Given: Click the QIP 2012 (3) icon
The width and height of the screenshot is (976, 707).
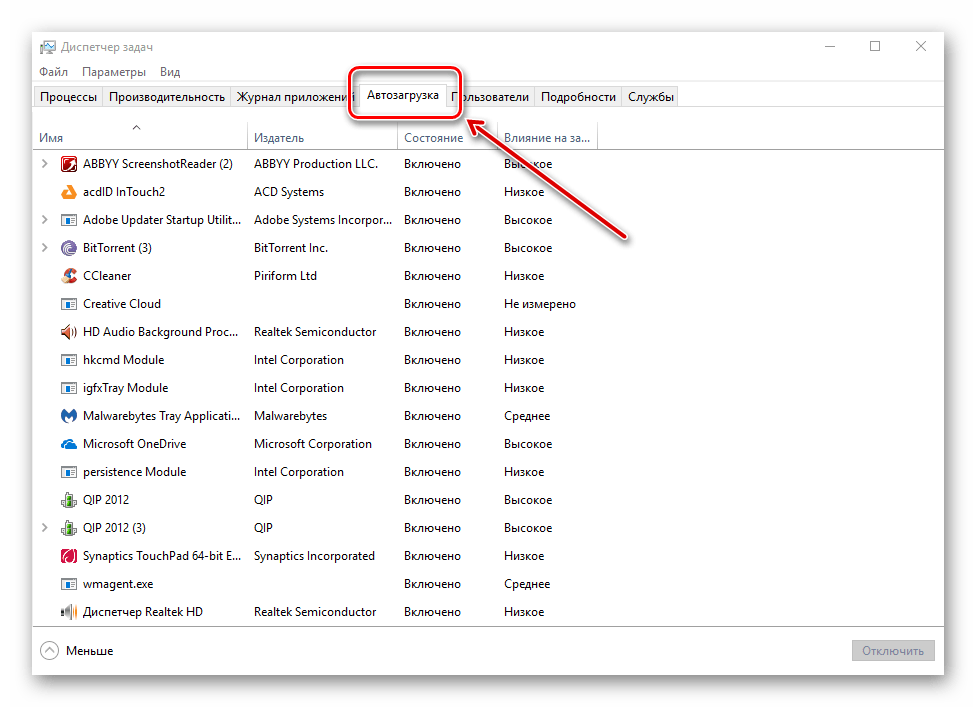Looking at the screenshot, I should (68, 528).
